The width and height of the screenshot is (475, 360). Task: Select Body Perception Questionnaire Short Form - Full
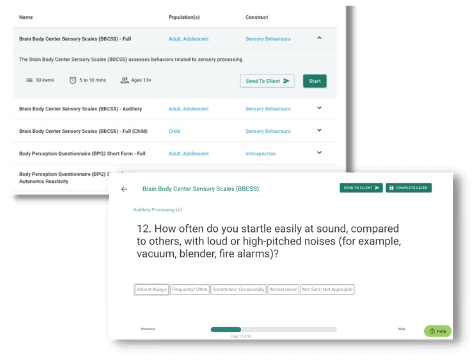(x=82, y=154)
